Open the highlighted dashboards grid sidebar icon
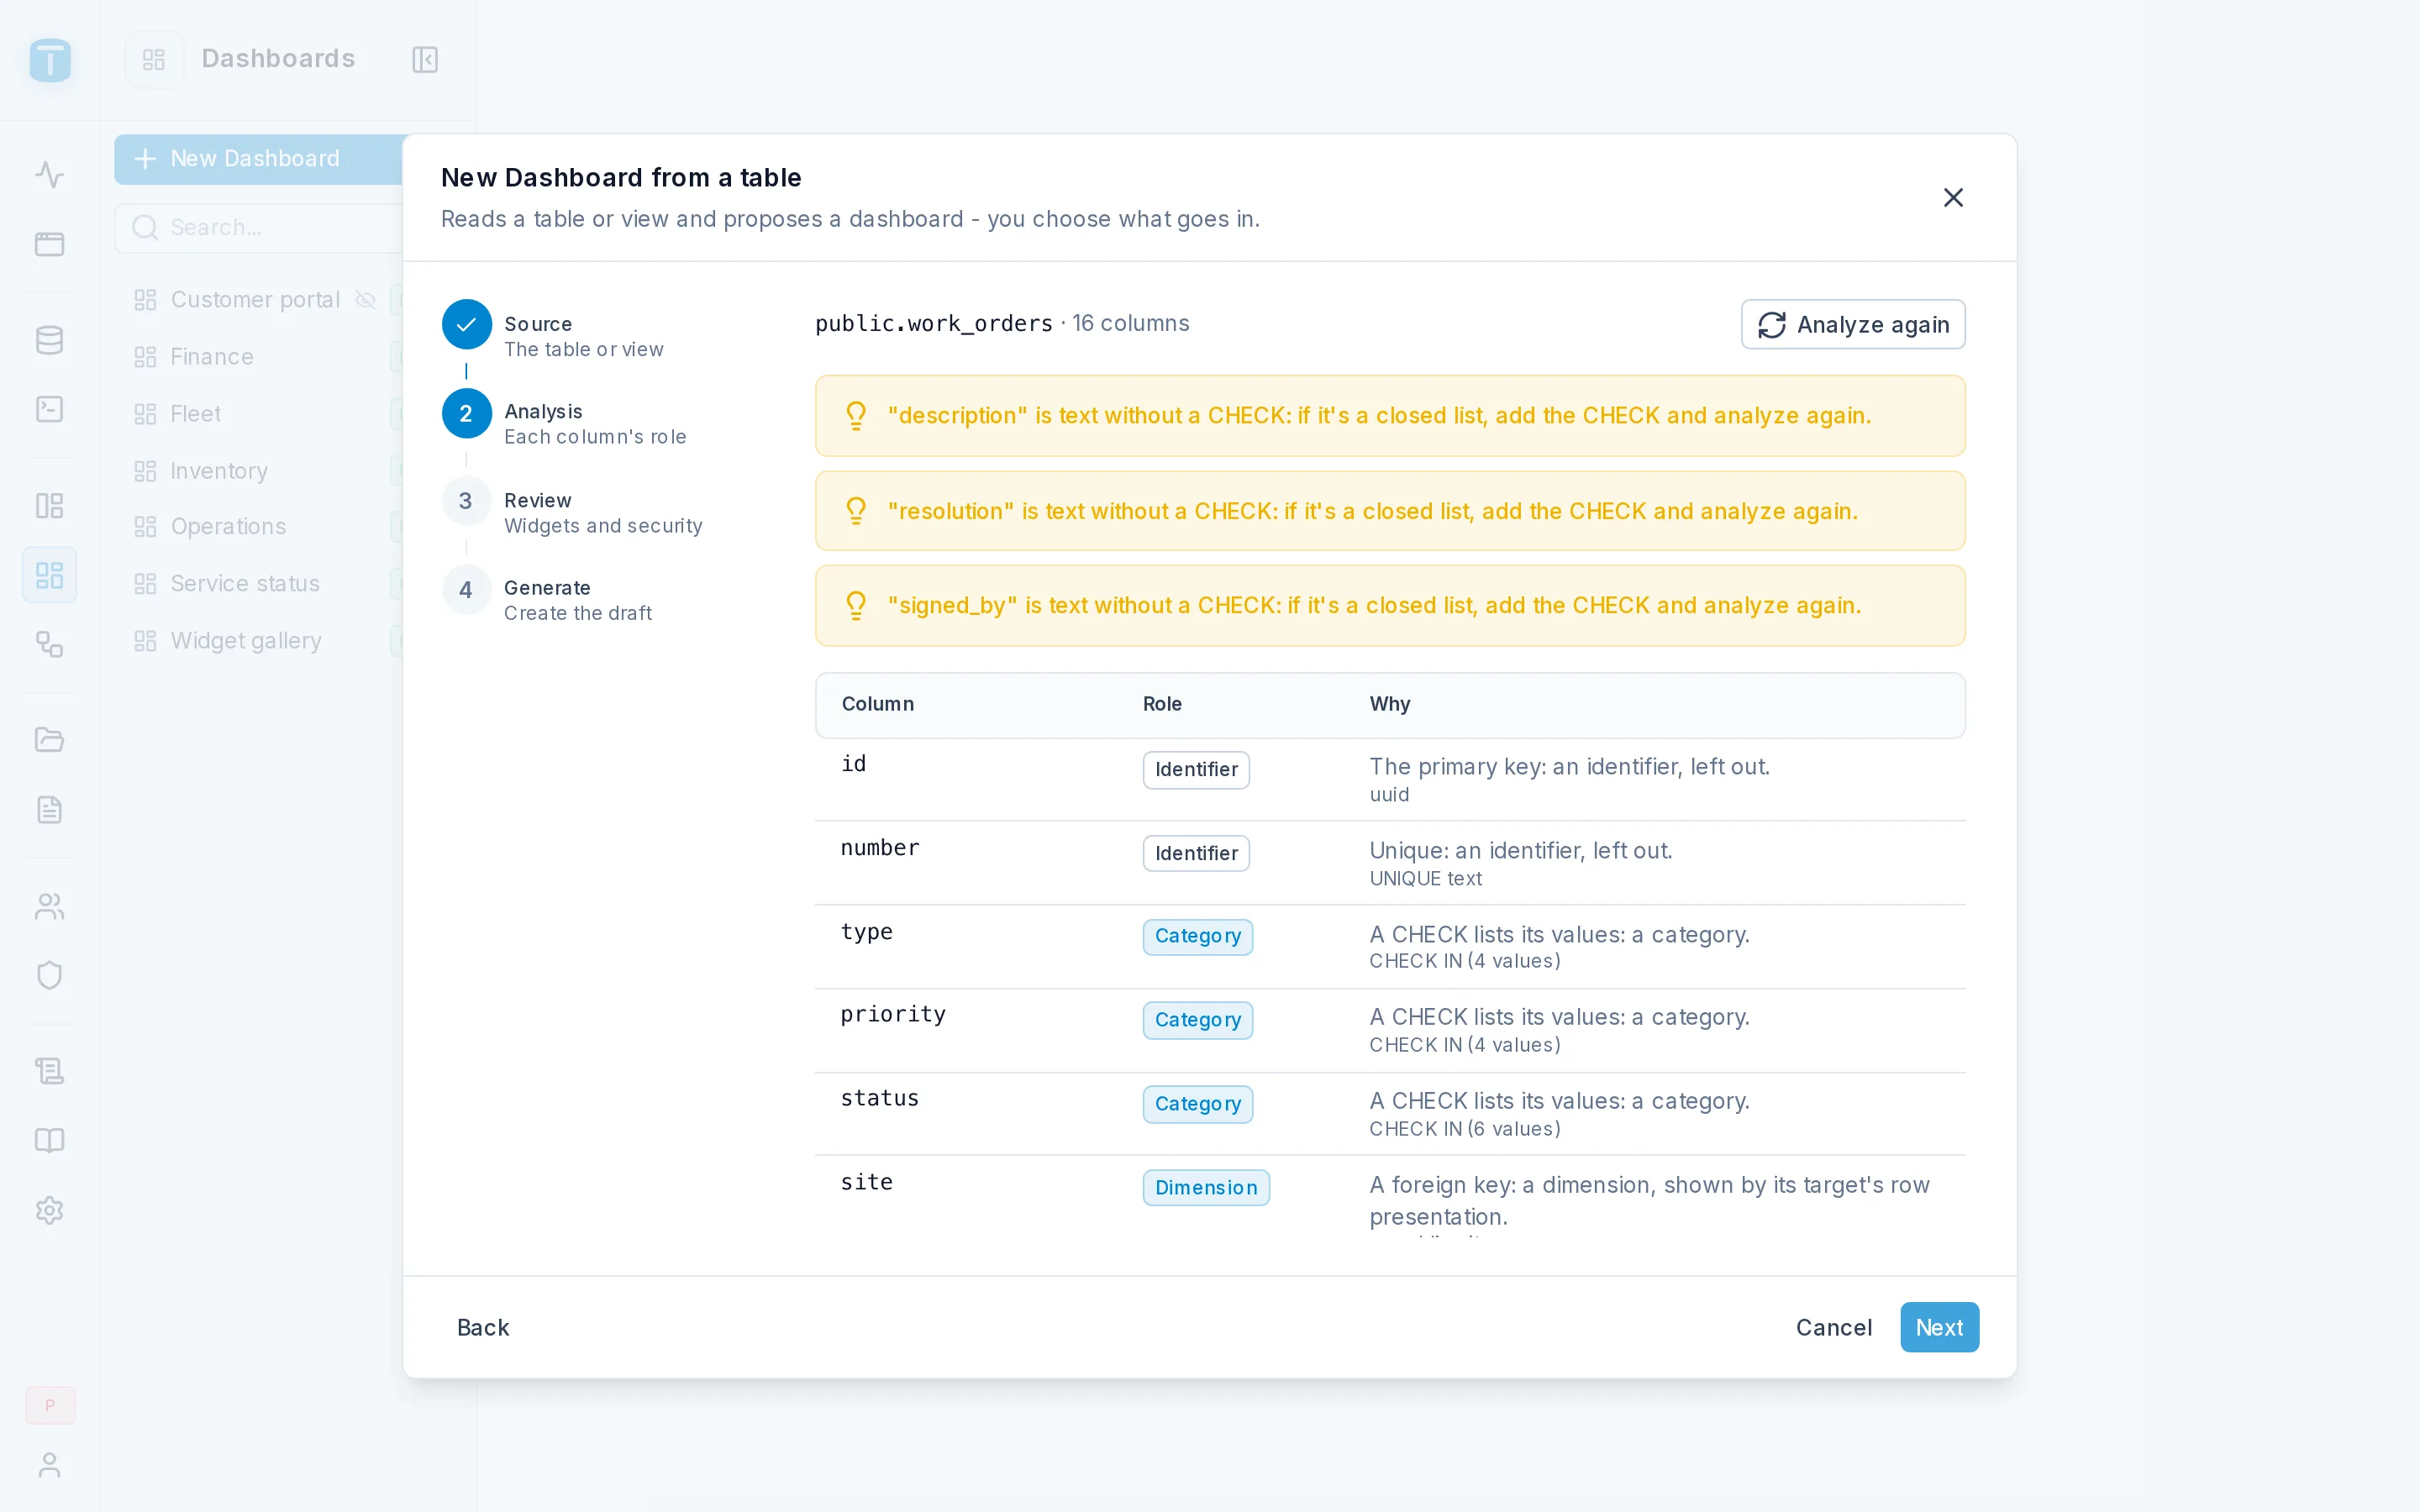The width and height of the screenshot is (2420, 1512). click(49, 575)
